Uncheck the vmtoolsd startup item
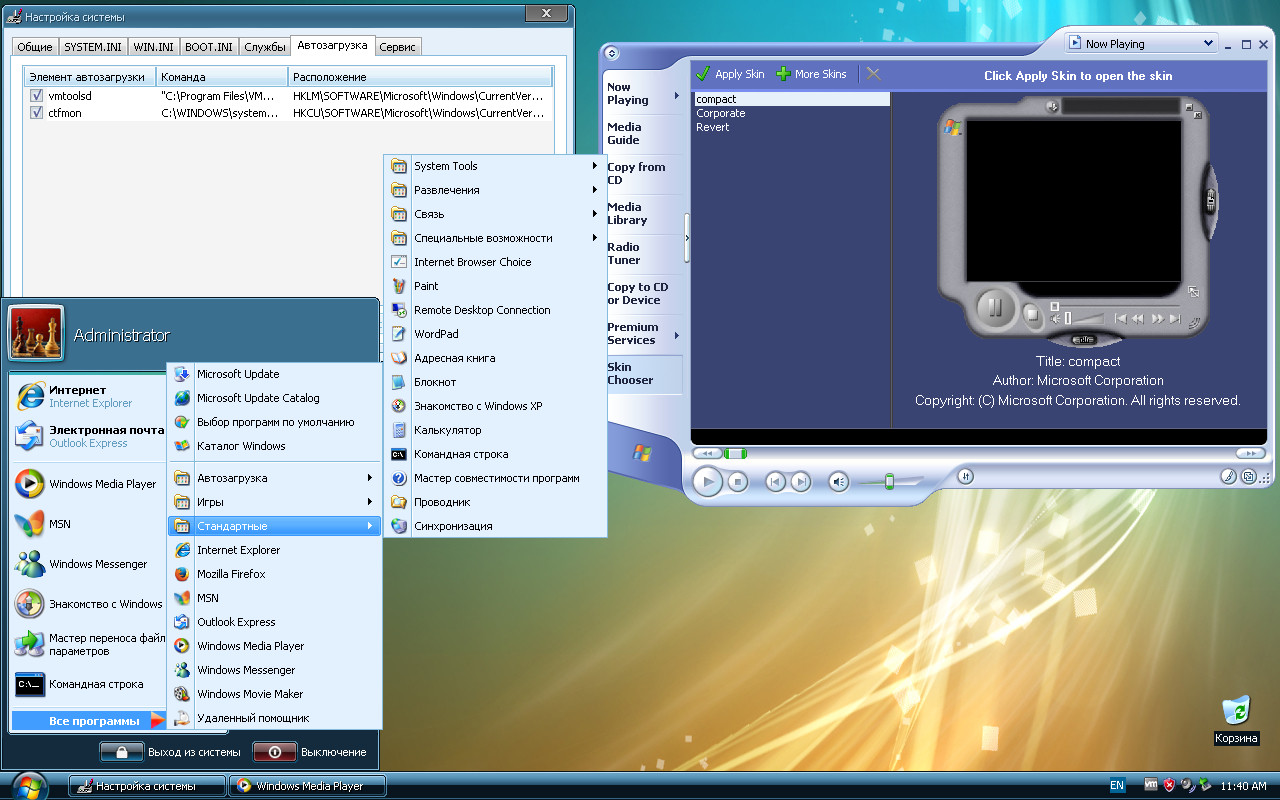The height and width of the screenshot is (800, 1280). [36, 96]
